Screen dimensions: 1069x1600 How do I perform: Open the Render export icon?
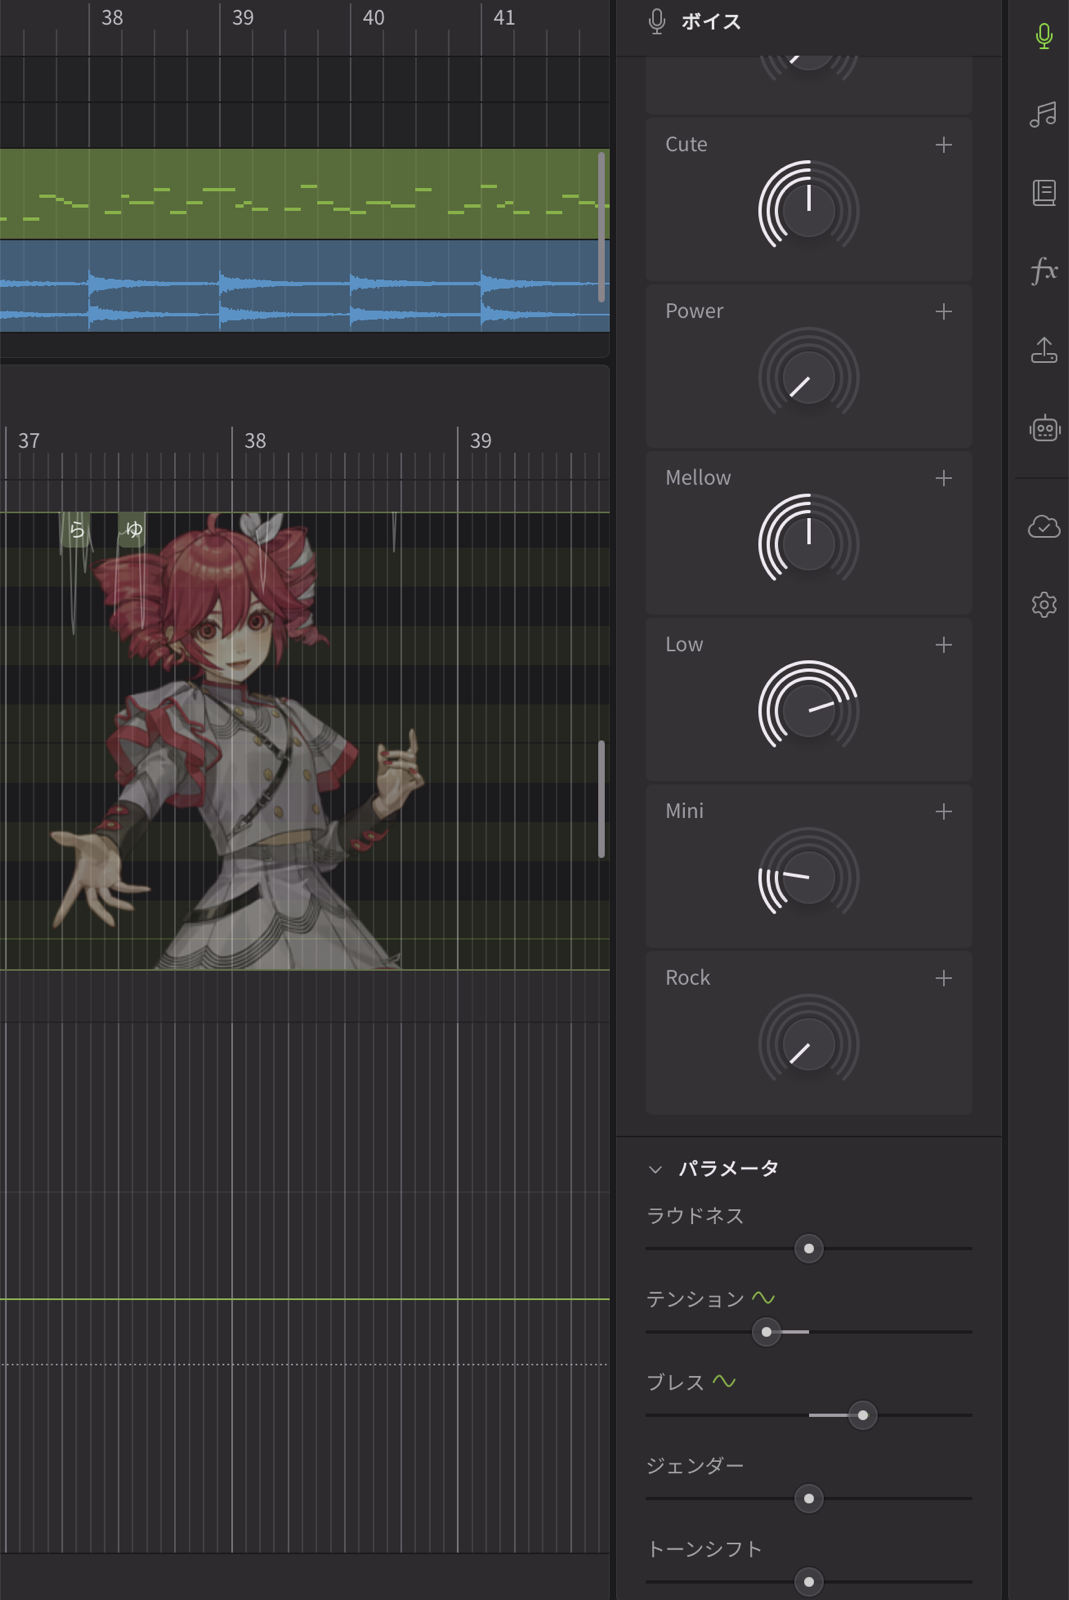1043,350
